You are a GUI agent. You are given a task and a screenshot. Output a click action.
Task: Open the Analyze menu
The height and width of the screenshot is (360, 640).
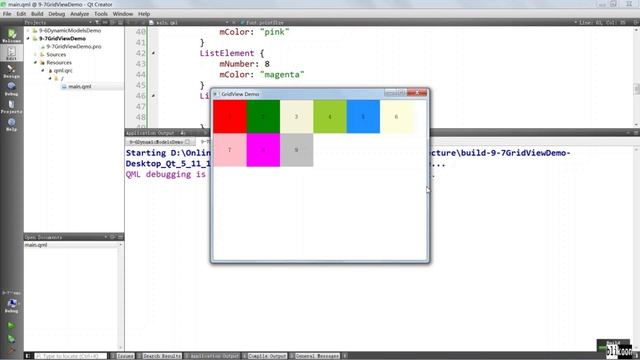click(80, 14)
